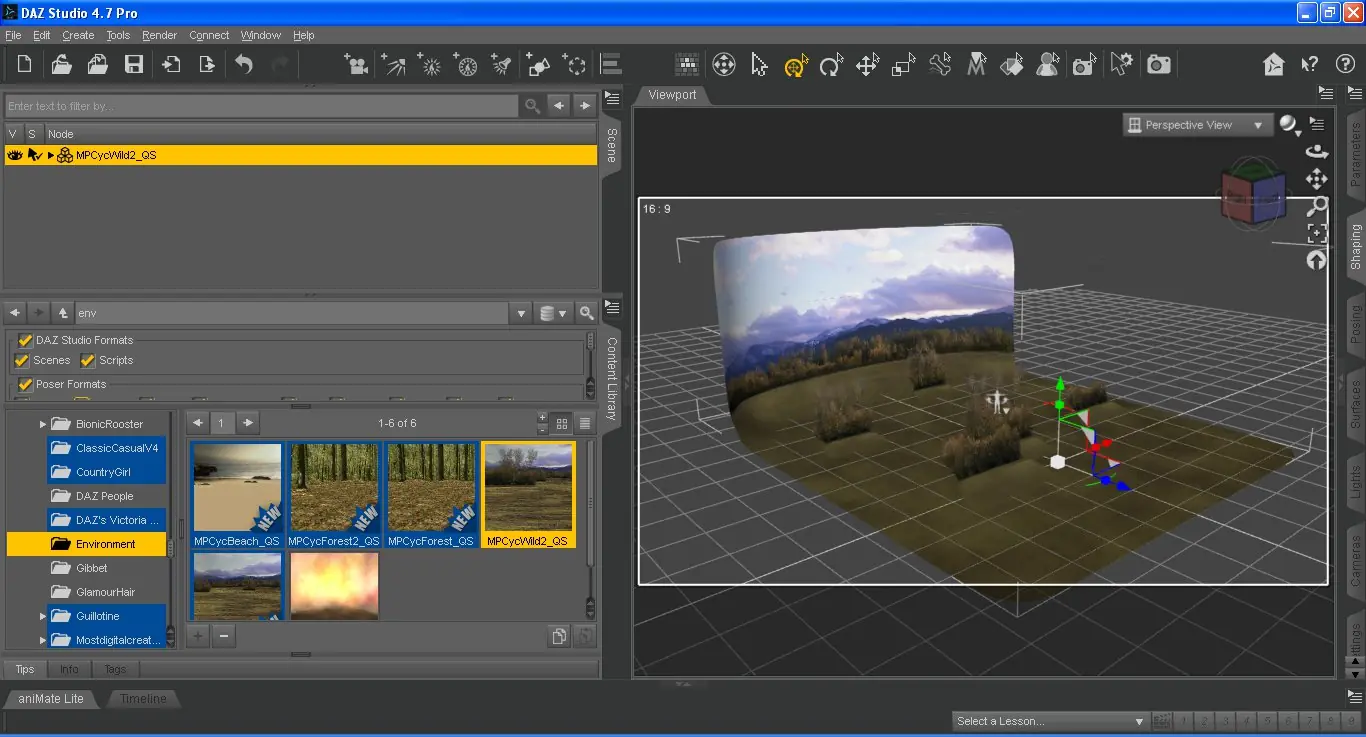Click the Save scene icon
This screenshot has height=737, width=1366.
pyautogui.click(x=133, y=65)
